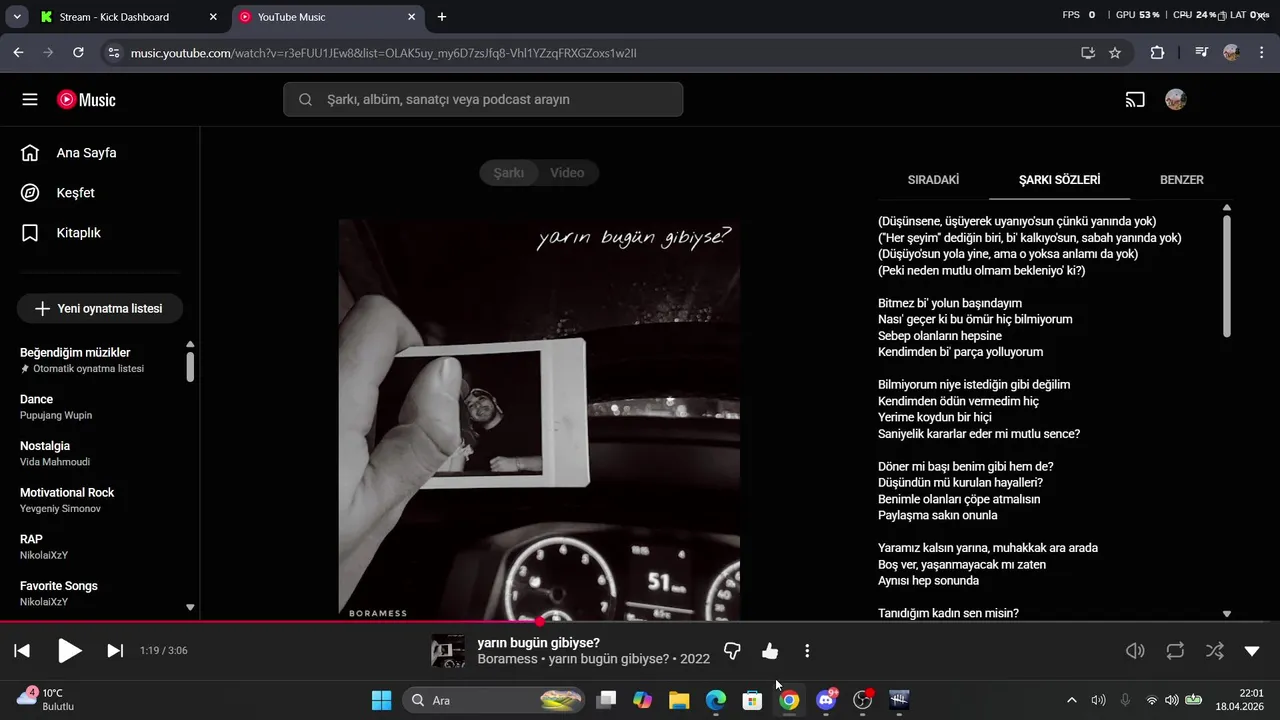Open YouTube Music account avatar menu
This screenshot has height=720, width=1280.
tap(1176, 100)
